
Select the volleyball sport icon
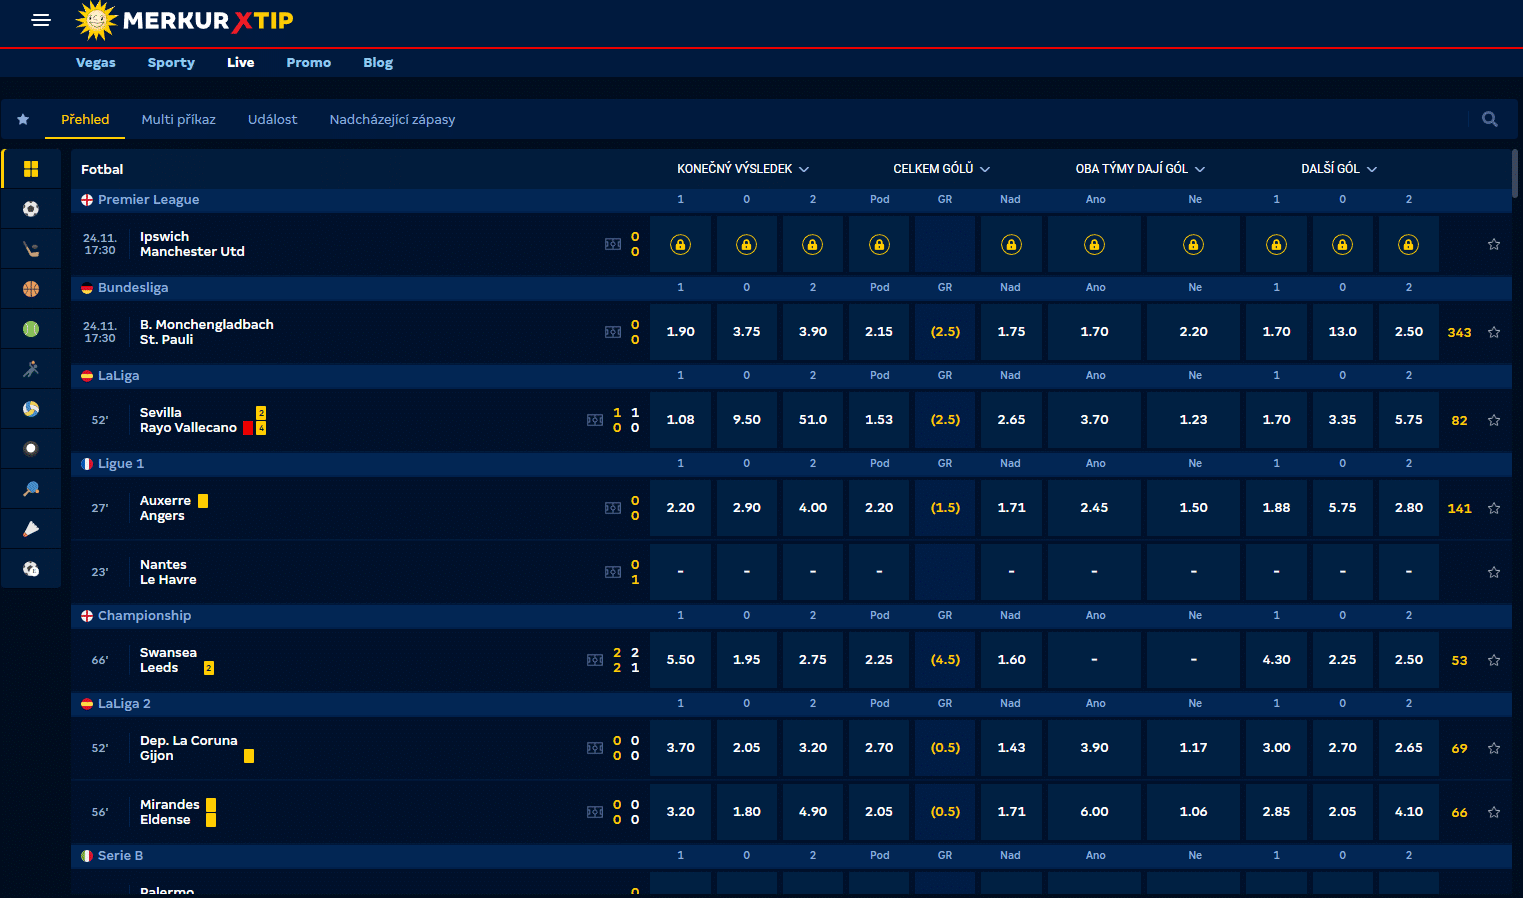point(31,409)
